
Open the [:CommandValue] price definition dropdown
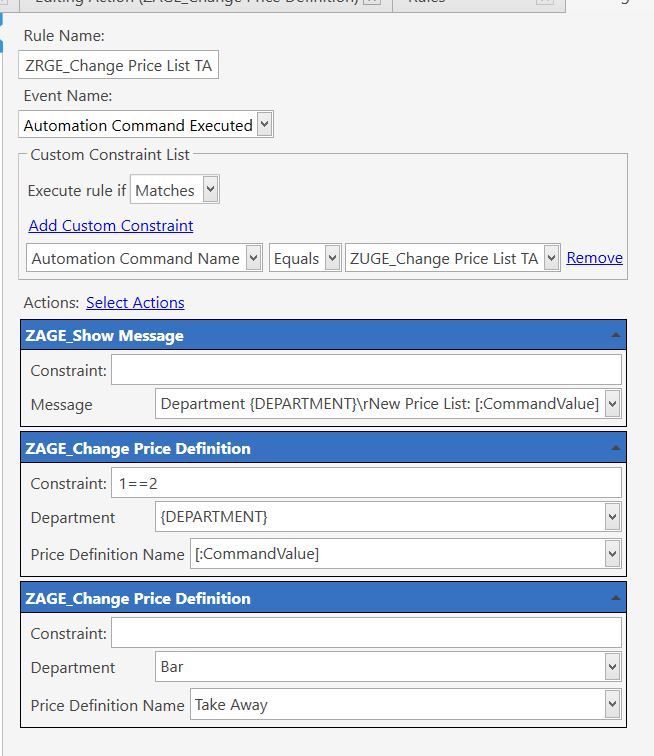(x=613, y=554)
